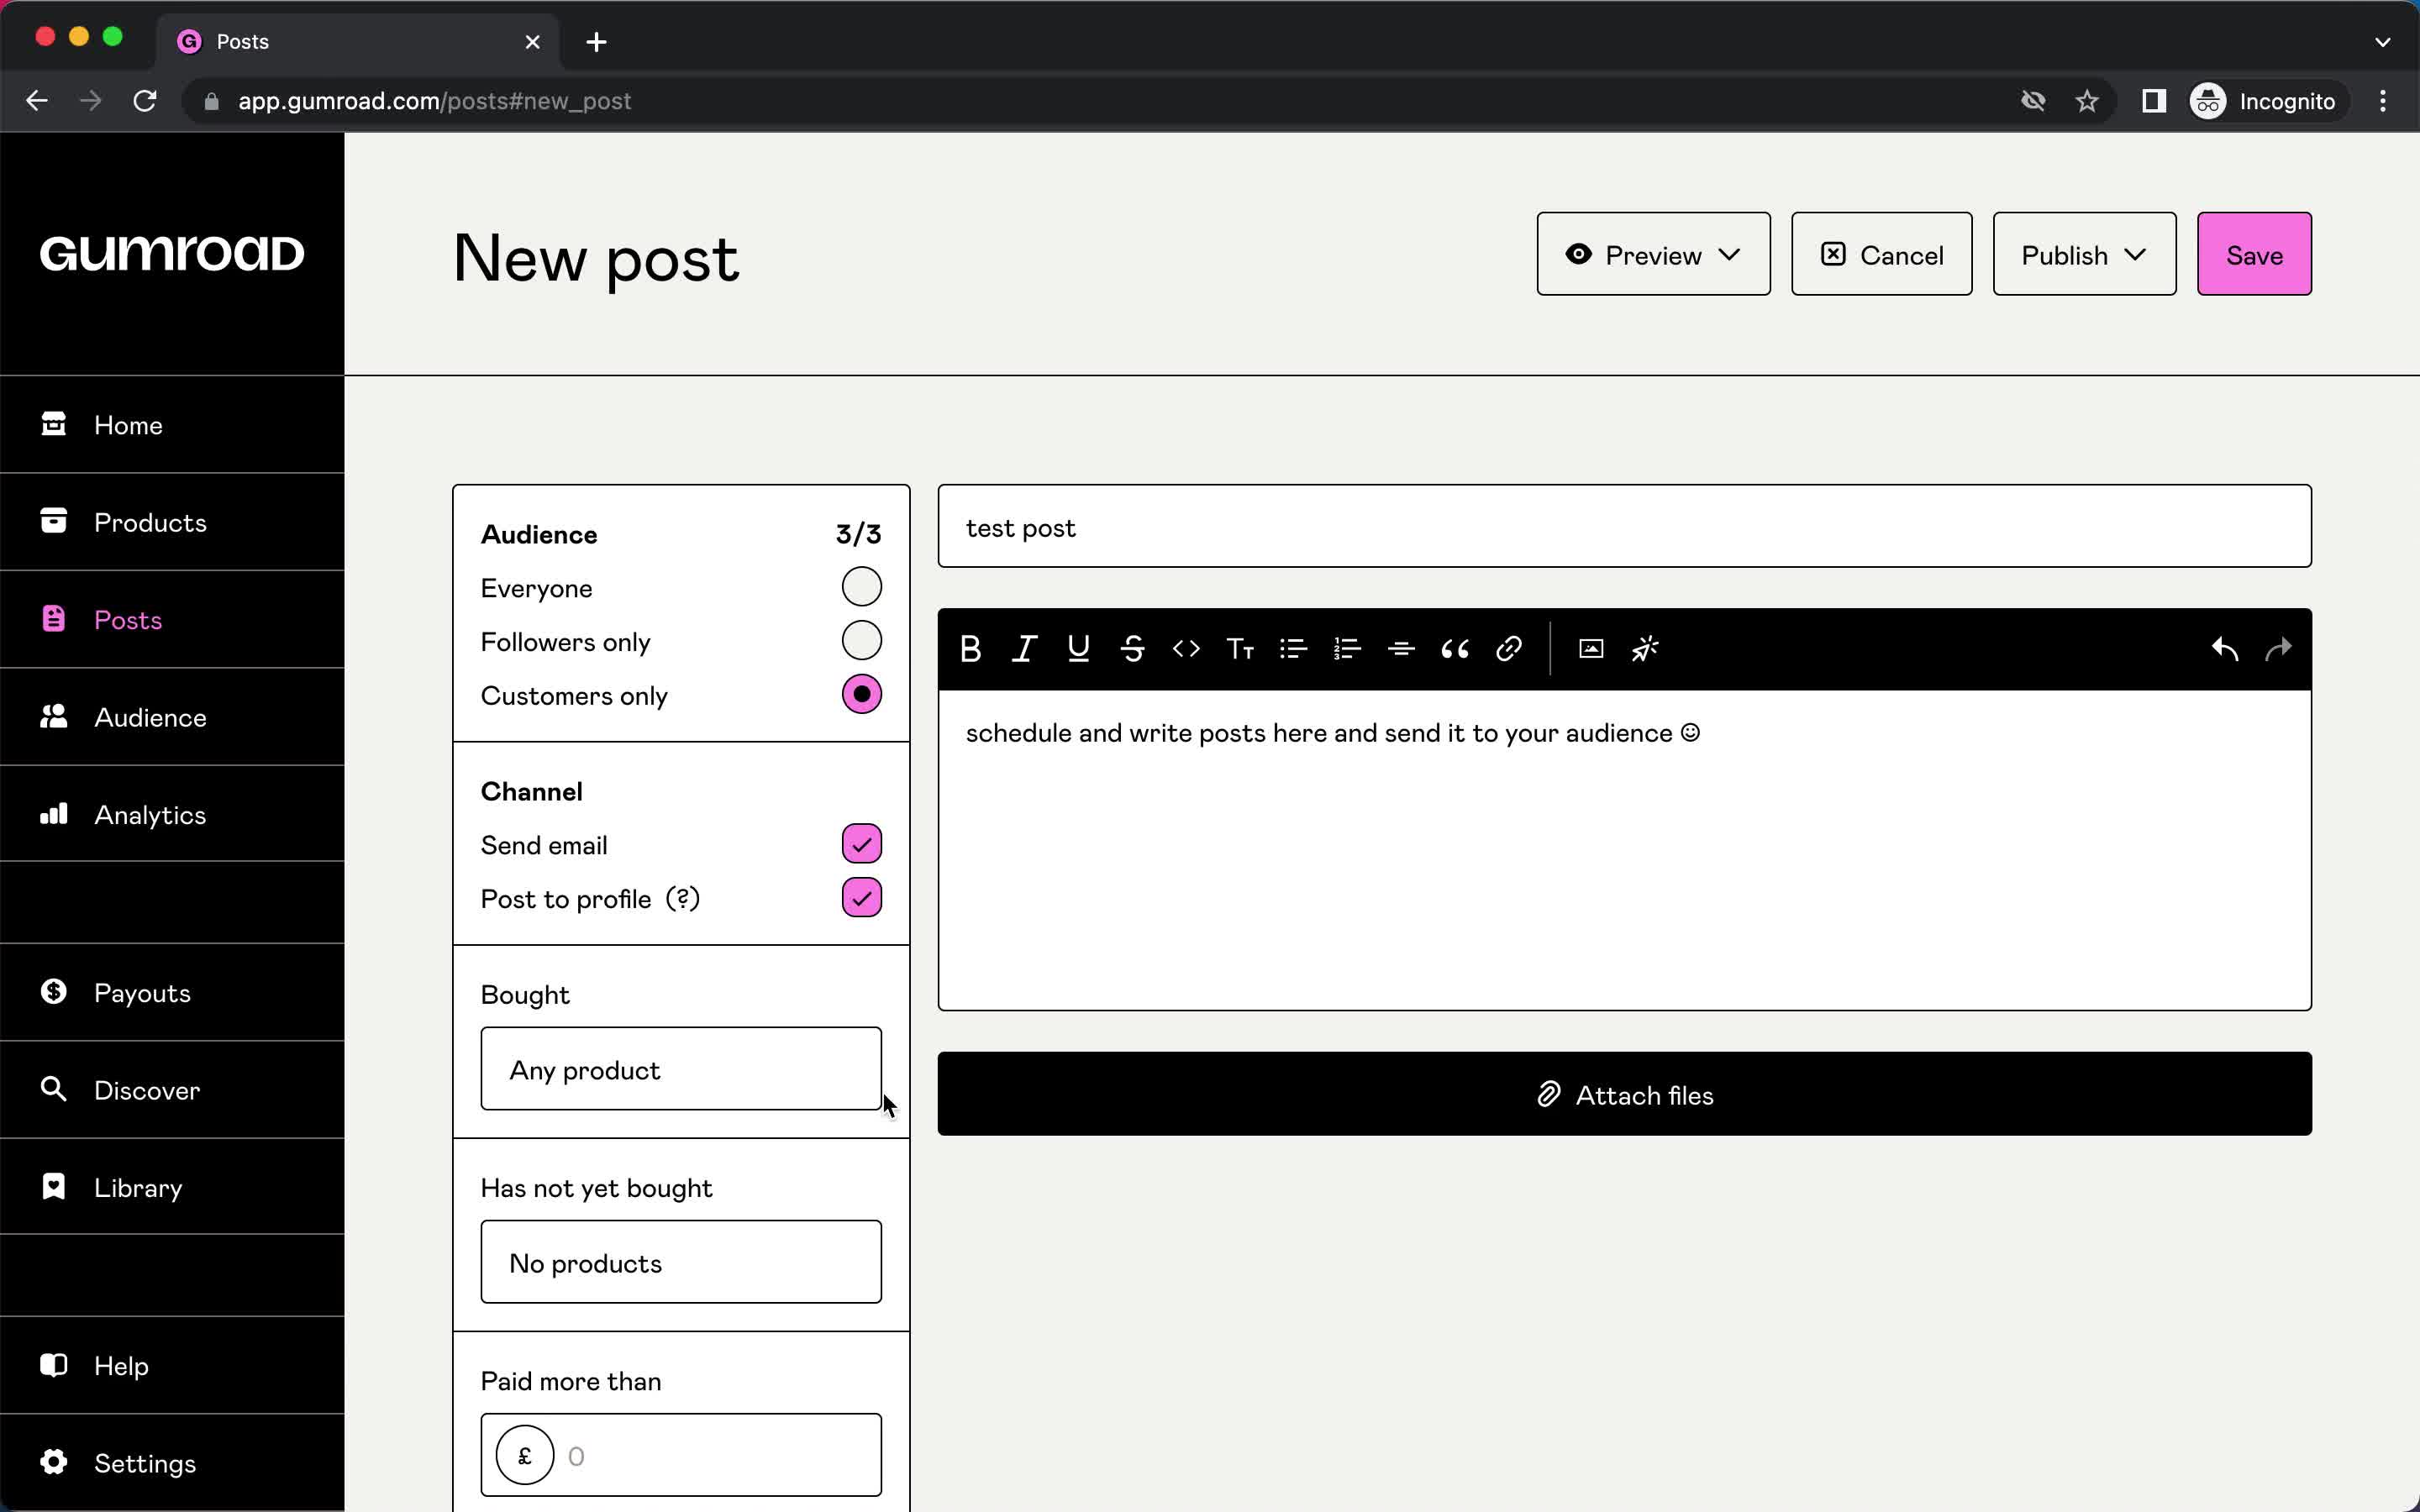Viewport: 2420px width, 1512px height.
Task: Open the Has not yet bought selector
Action: [681, 1262]
